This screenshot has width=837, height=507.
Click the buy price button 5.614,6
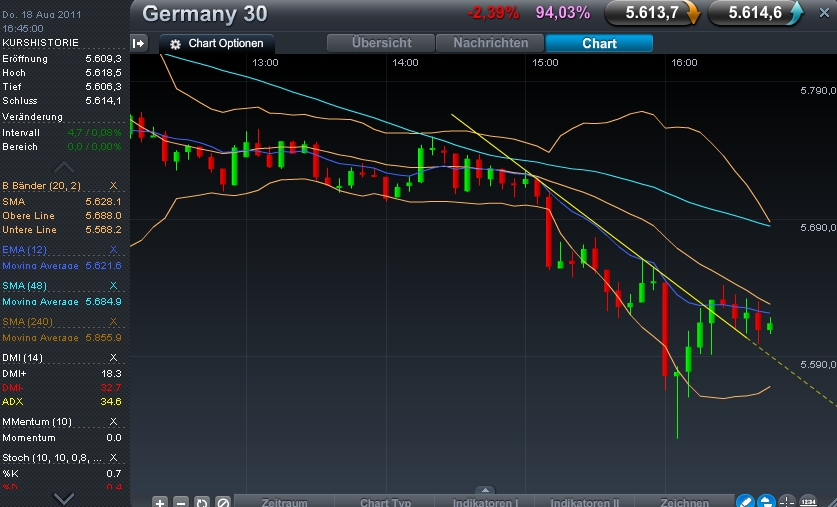click(x=755, y=13)
